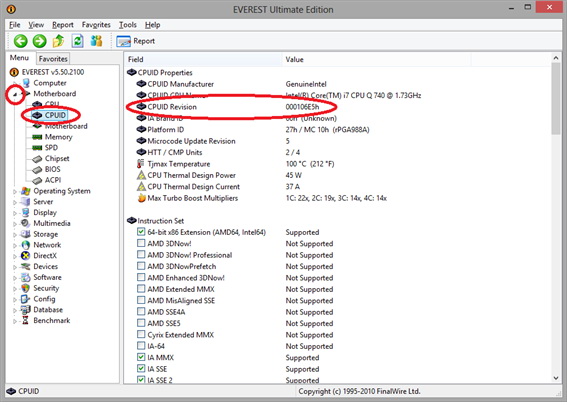Click the Server icon in the tree
Screen dimensions: 567x406
pyautogui.click(x=25, y=202)
